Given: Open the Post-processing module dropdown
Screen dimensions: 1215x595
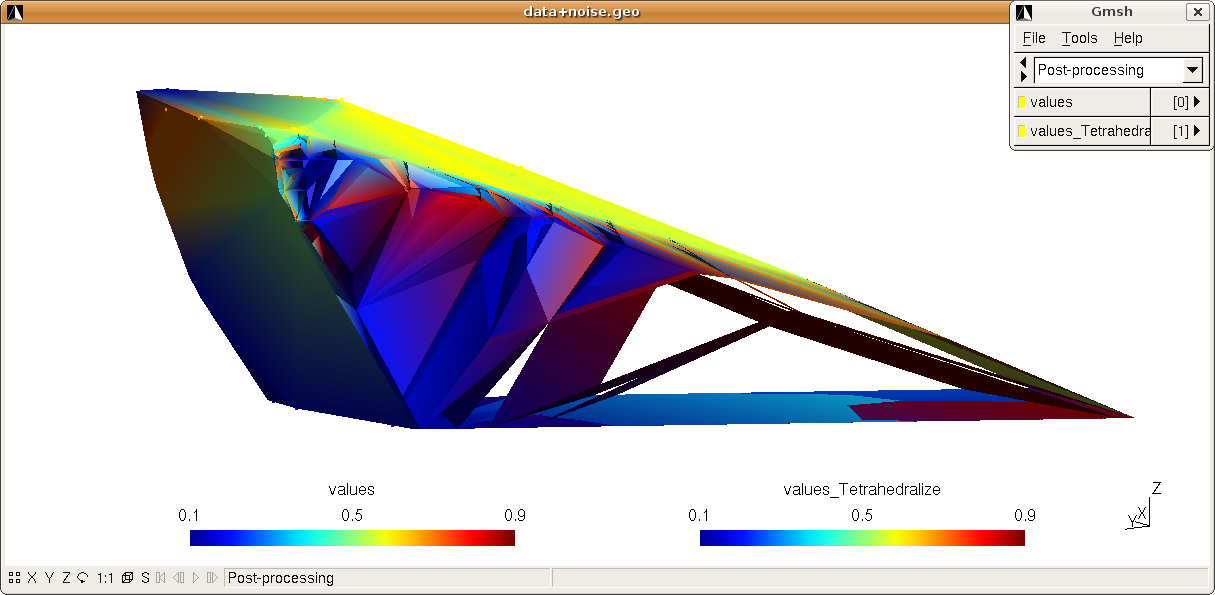Looking at the screenshot, I should point(1117,70).
